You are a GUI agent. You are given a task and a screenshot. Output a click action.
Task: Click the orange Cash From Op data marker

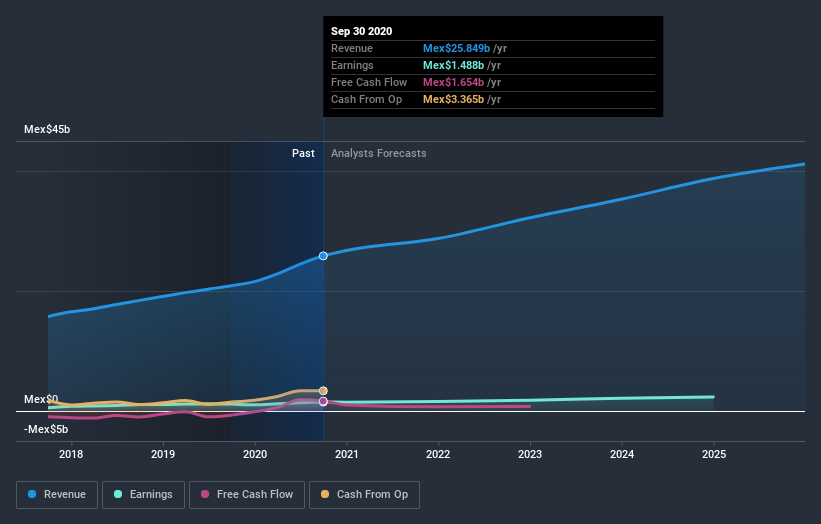[323, 391]
